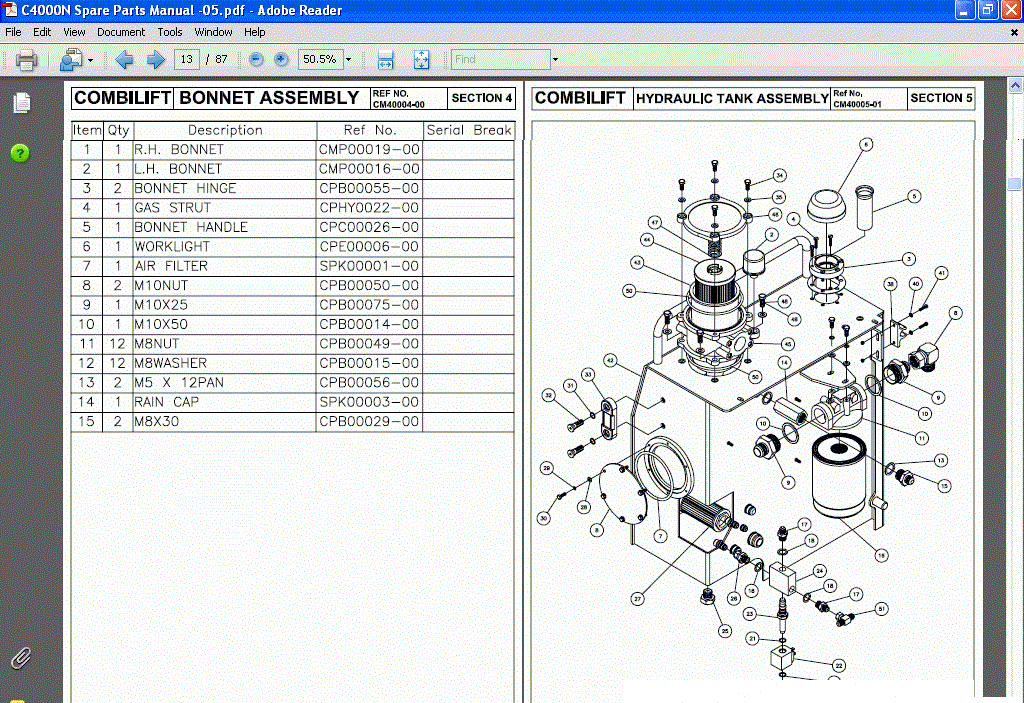Open the View menu
This screenshot has width=1024, height=703.
[74, 31]
